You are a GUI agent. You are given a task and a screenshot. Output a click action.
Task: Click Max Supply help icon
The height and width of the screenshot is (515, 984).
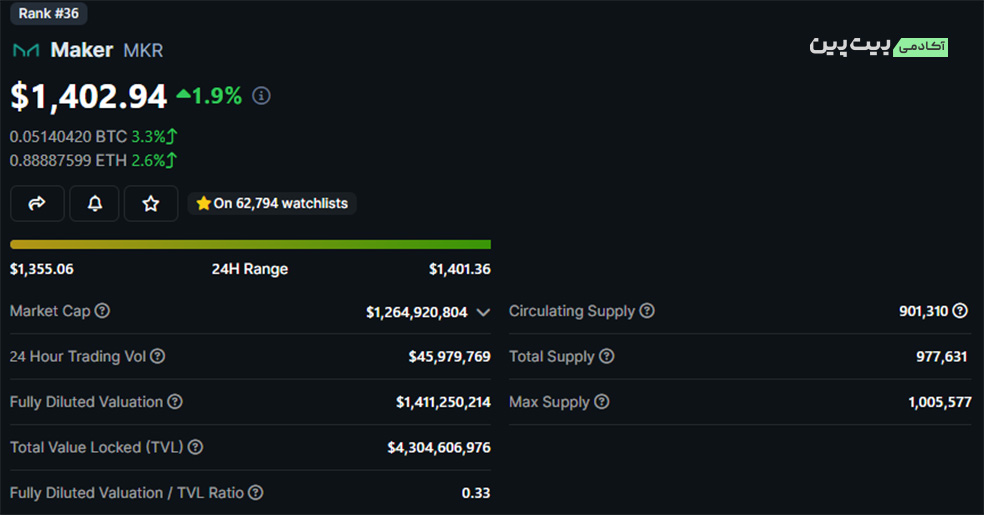[602, 401]
